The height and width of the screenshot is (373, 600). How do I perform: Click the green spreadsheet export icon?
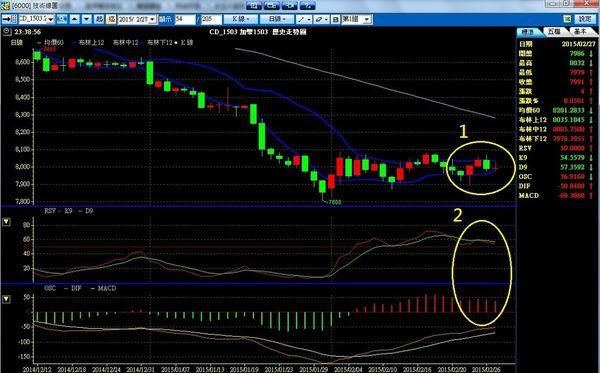pos(567,19)
